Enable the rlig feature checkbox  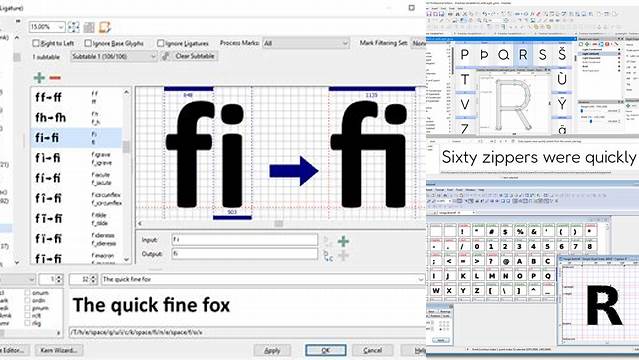pyautogui.click(x=27, y=323)
